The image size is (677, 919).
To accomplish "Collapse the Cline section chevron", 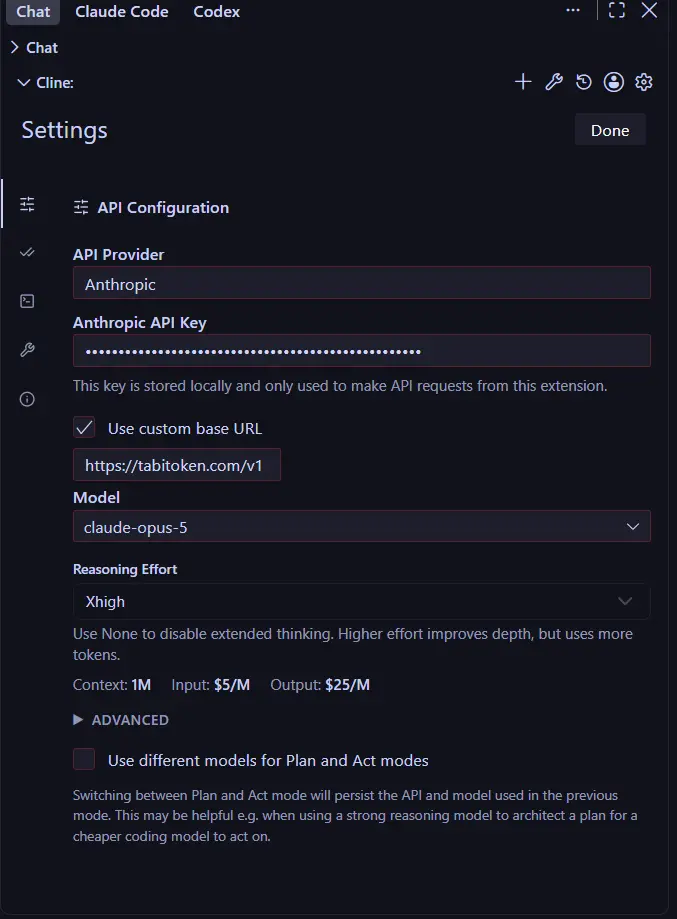I will point(23,83).
